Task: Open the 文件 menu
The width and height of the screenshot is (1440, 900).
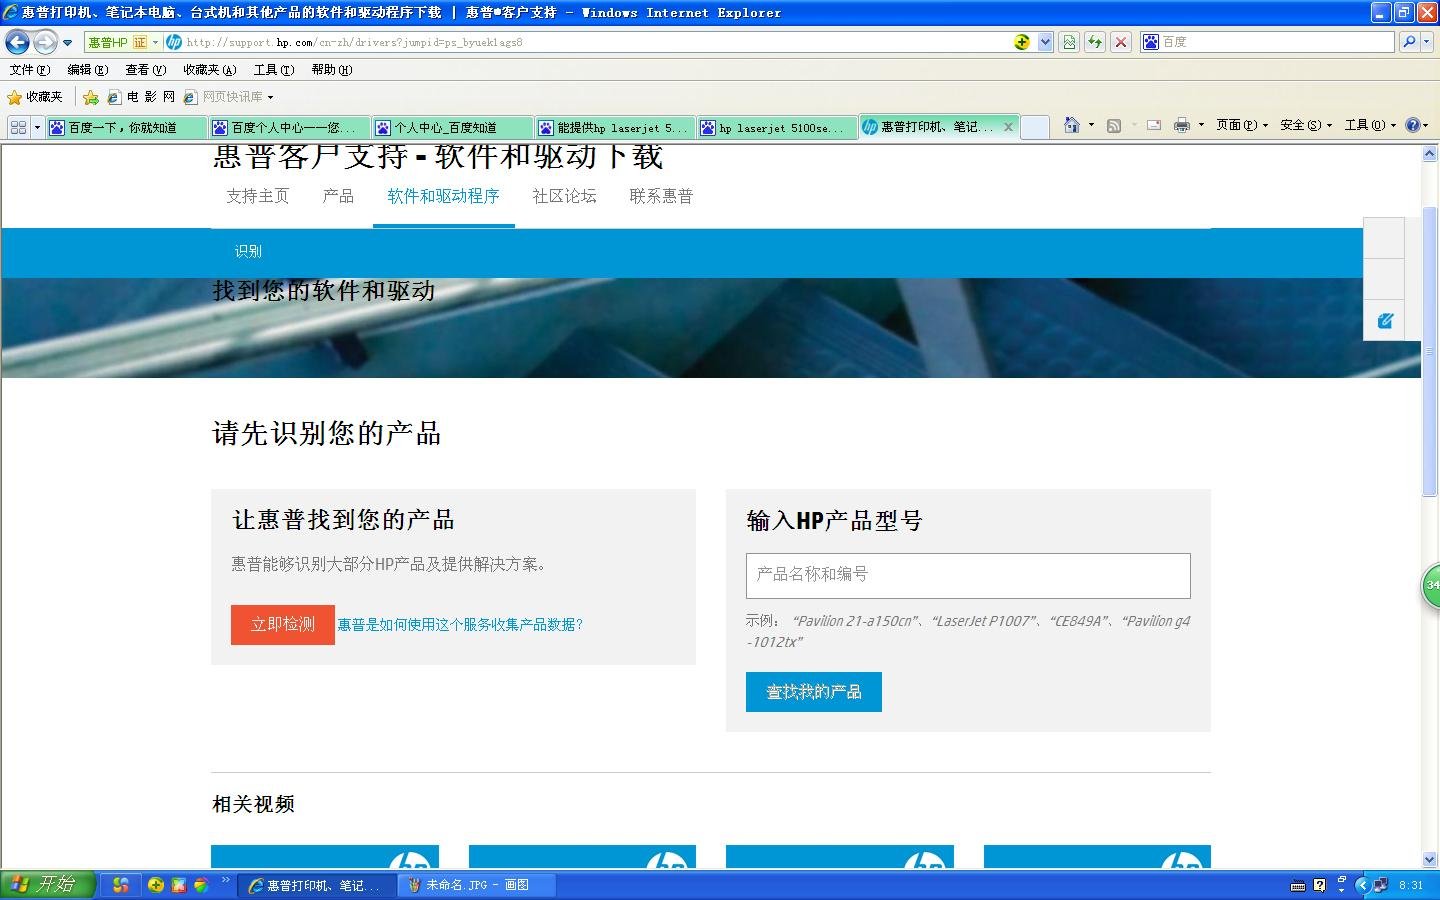Action: [29, 70]
